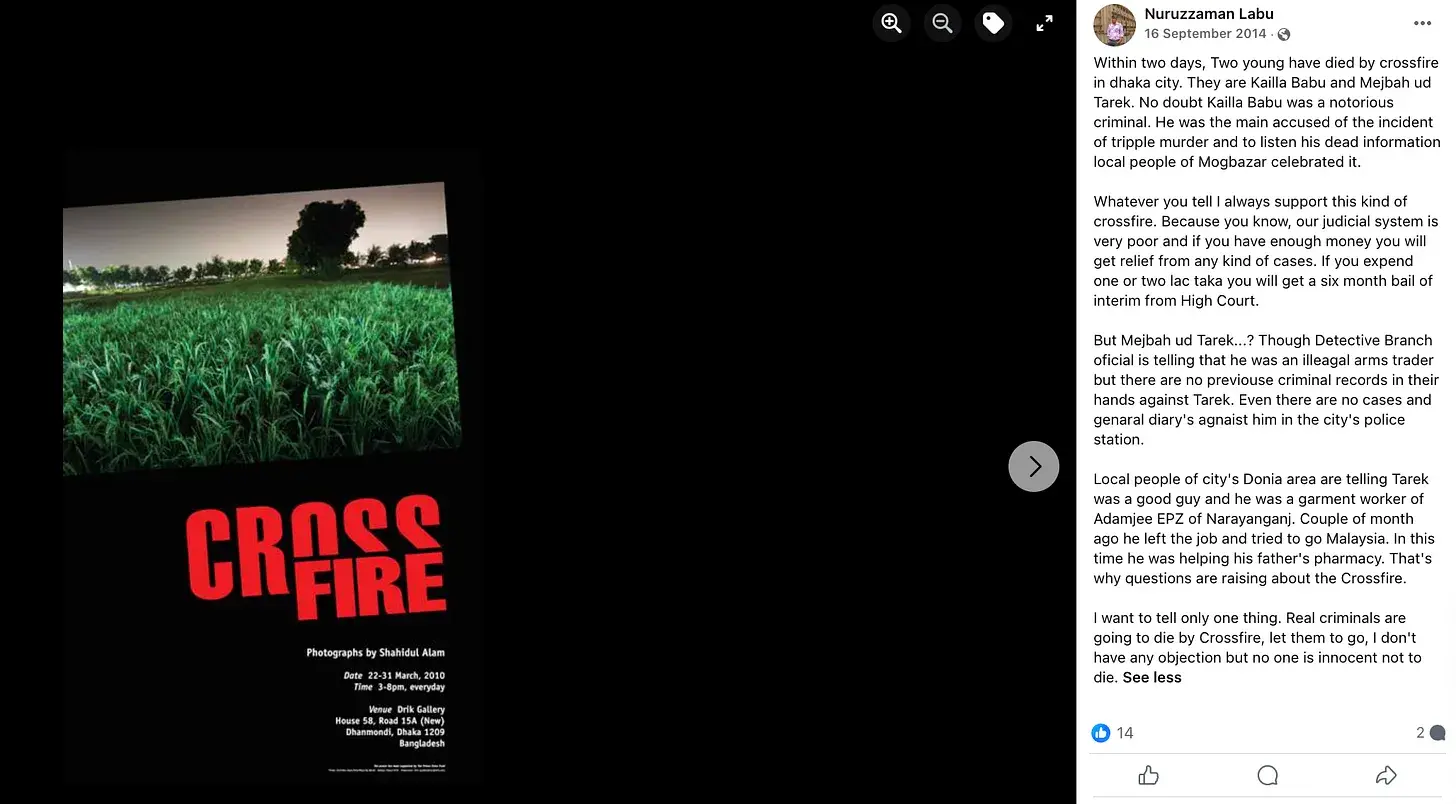1456x804 pixels.
Task: Open the tag photo tool
Action: (993, 23)
